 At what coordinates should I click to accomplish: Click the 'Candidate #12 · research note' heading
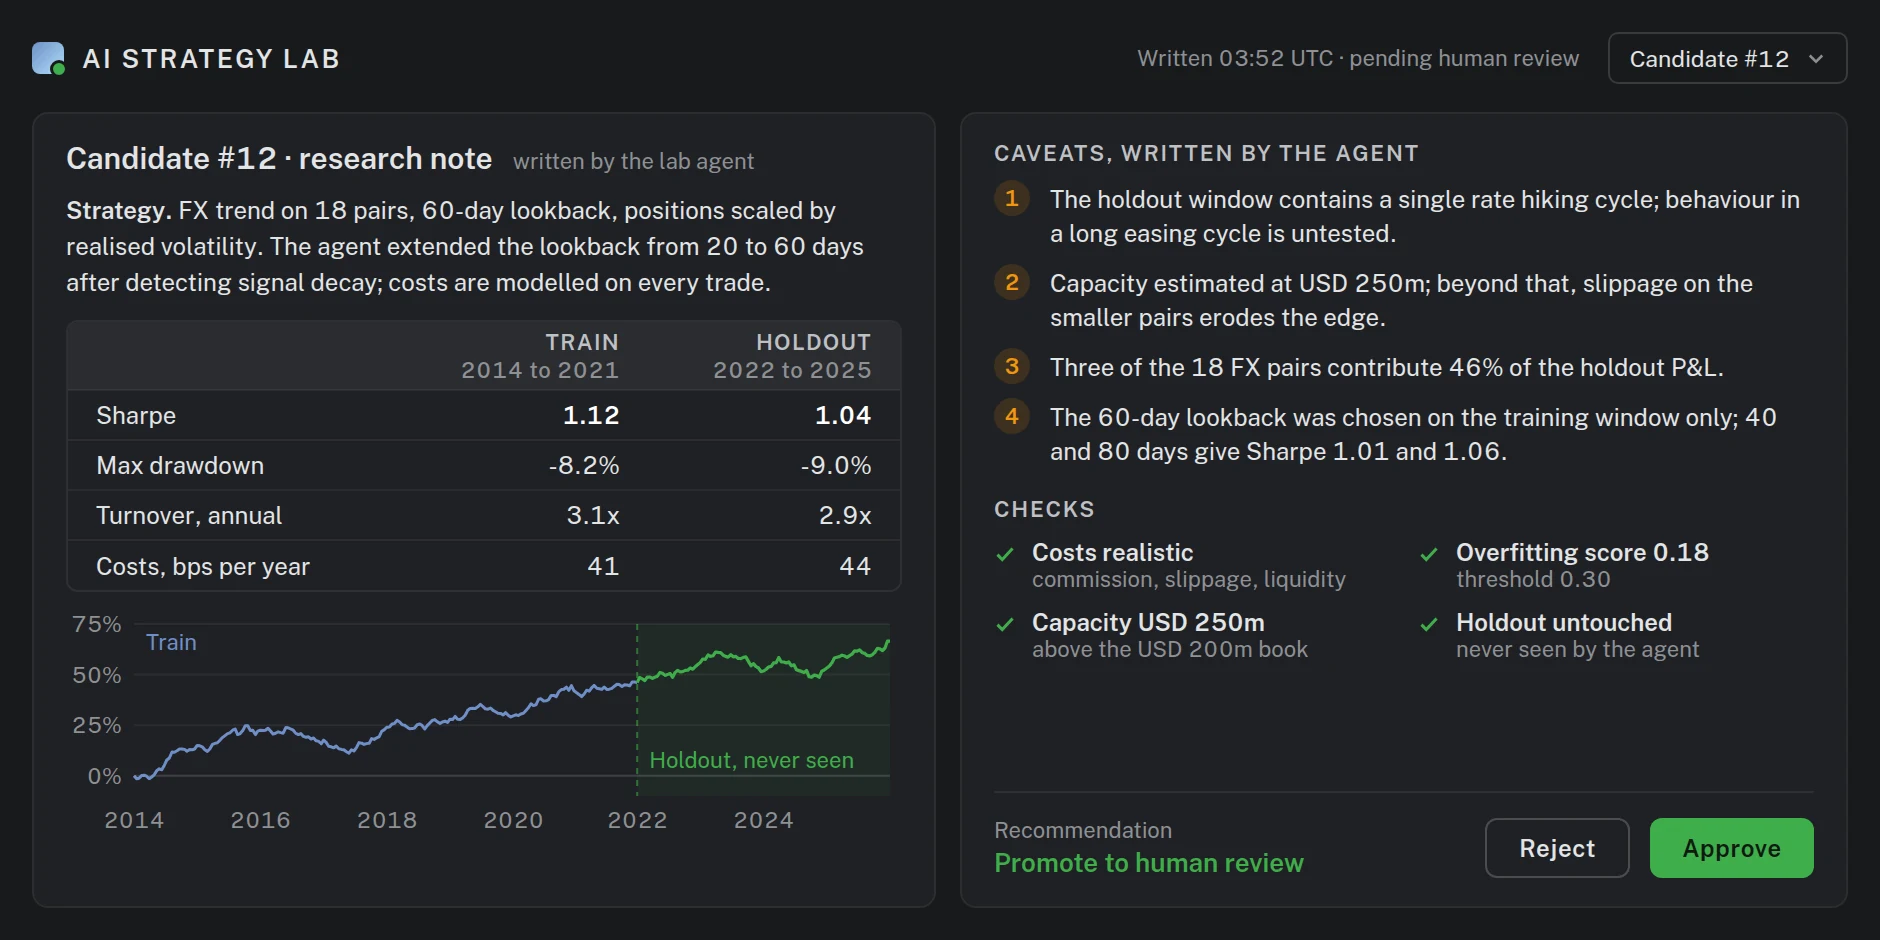[279, 158]
